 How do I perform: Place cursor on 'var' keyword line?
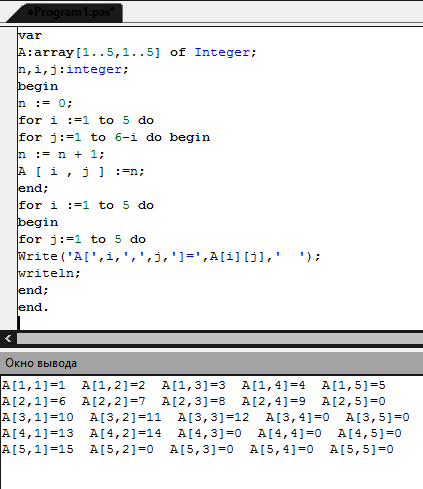[30, 35]
